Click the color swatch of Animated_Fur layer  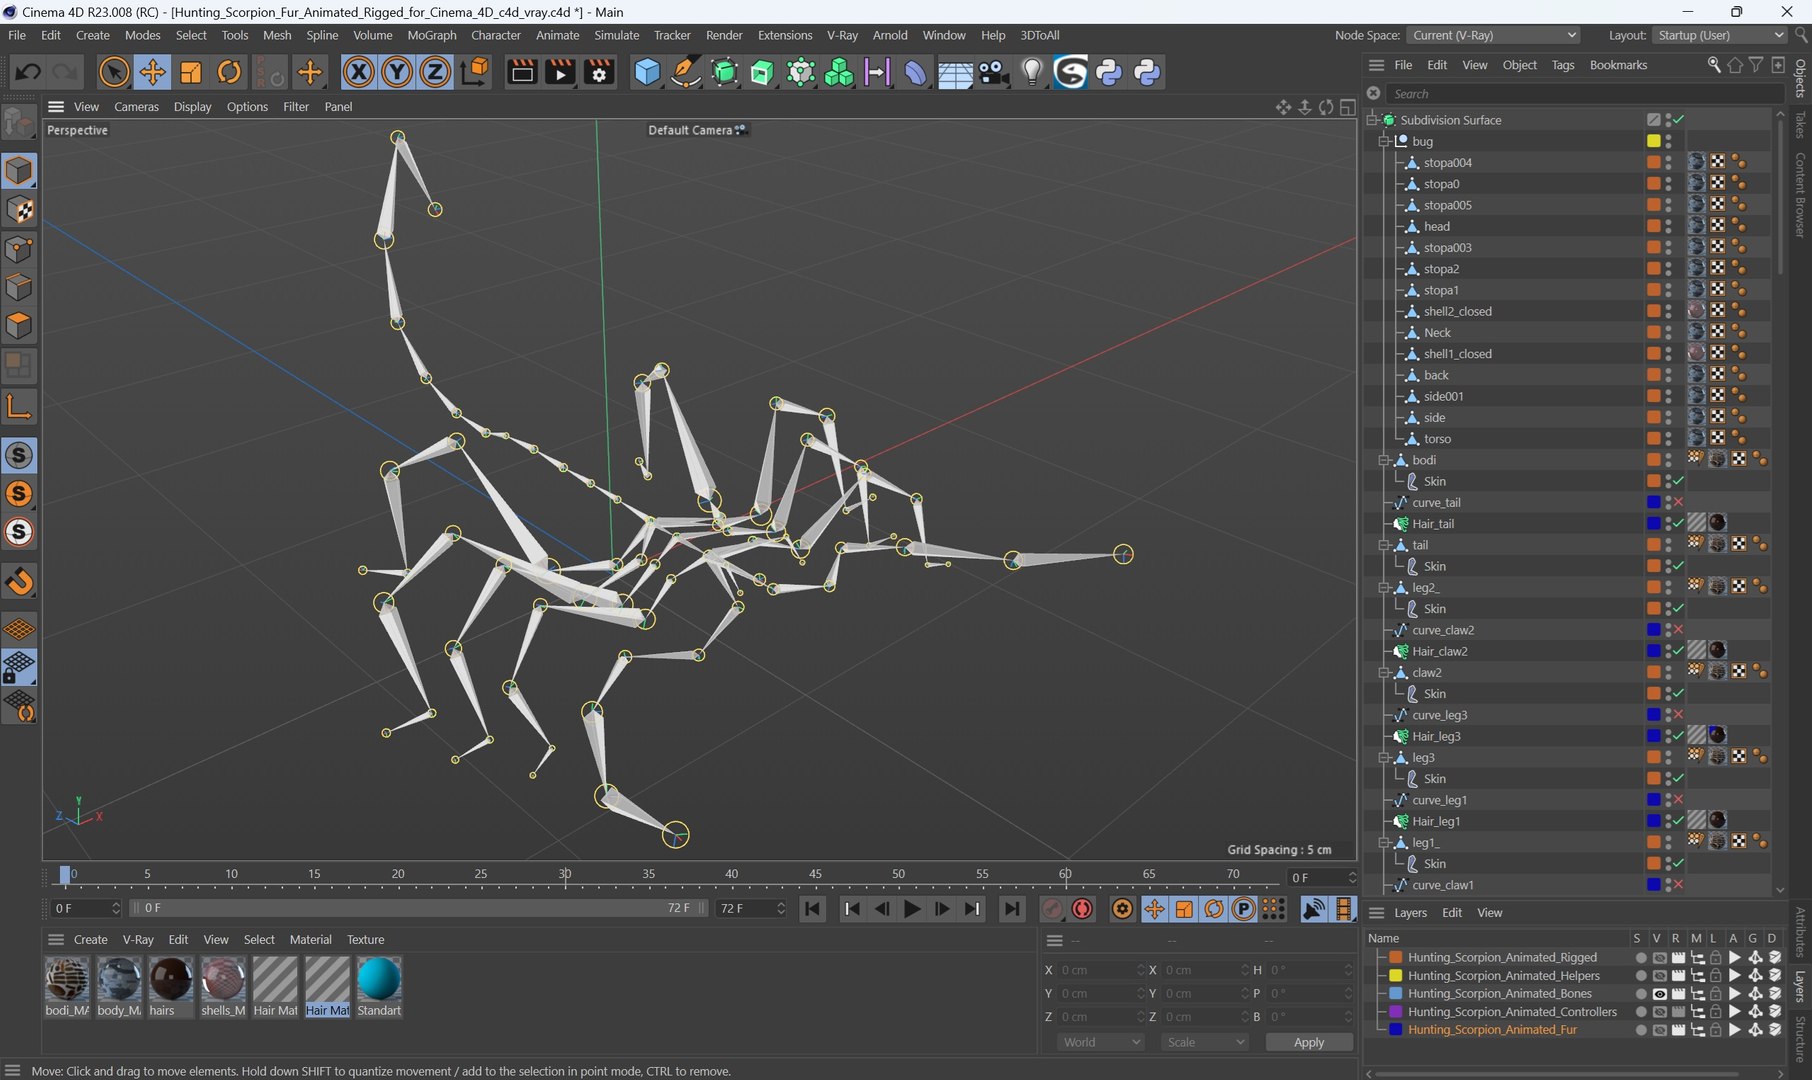pyautogui.click(x=1396, y=1030)
